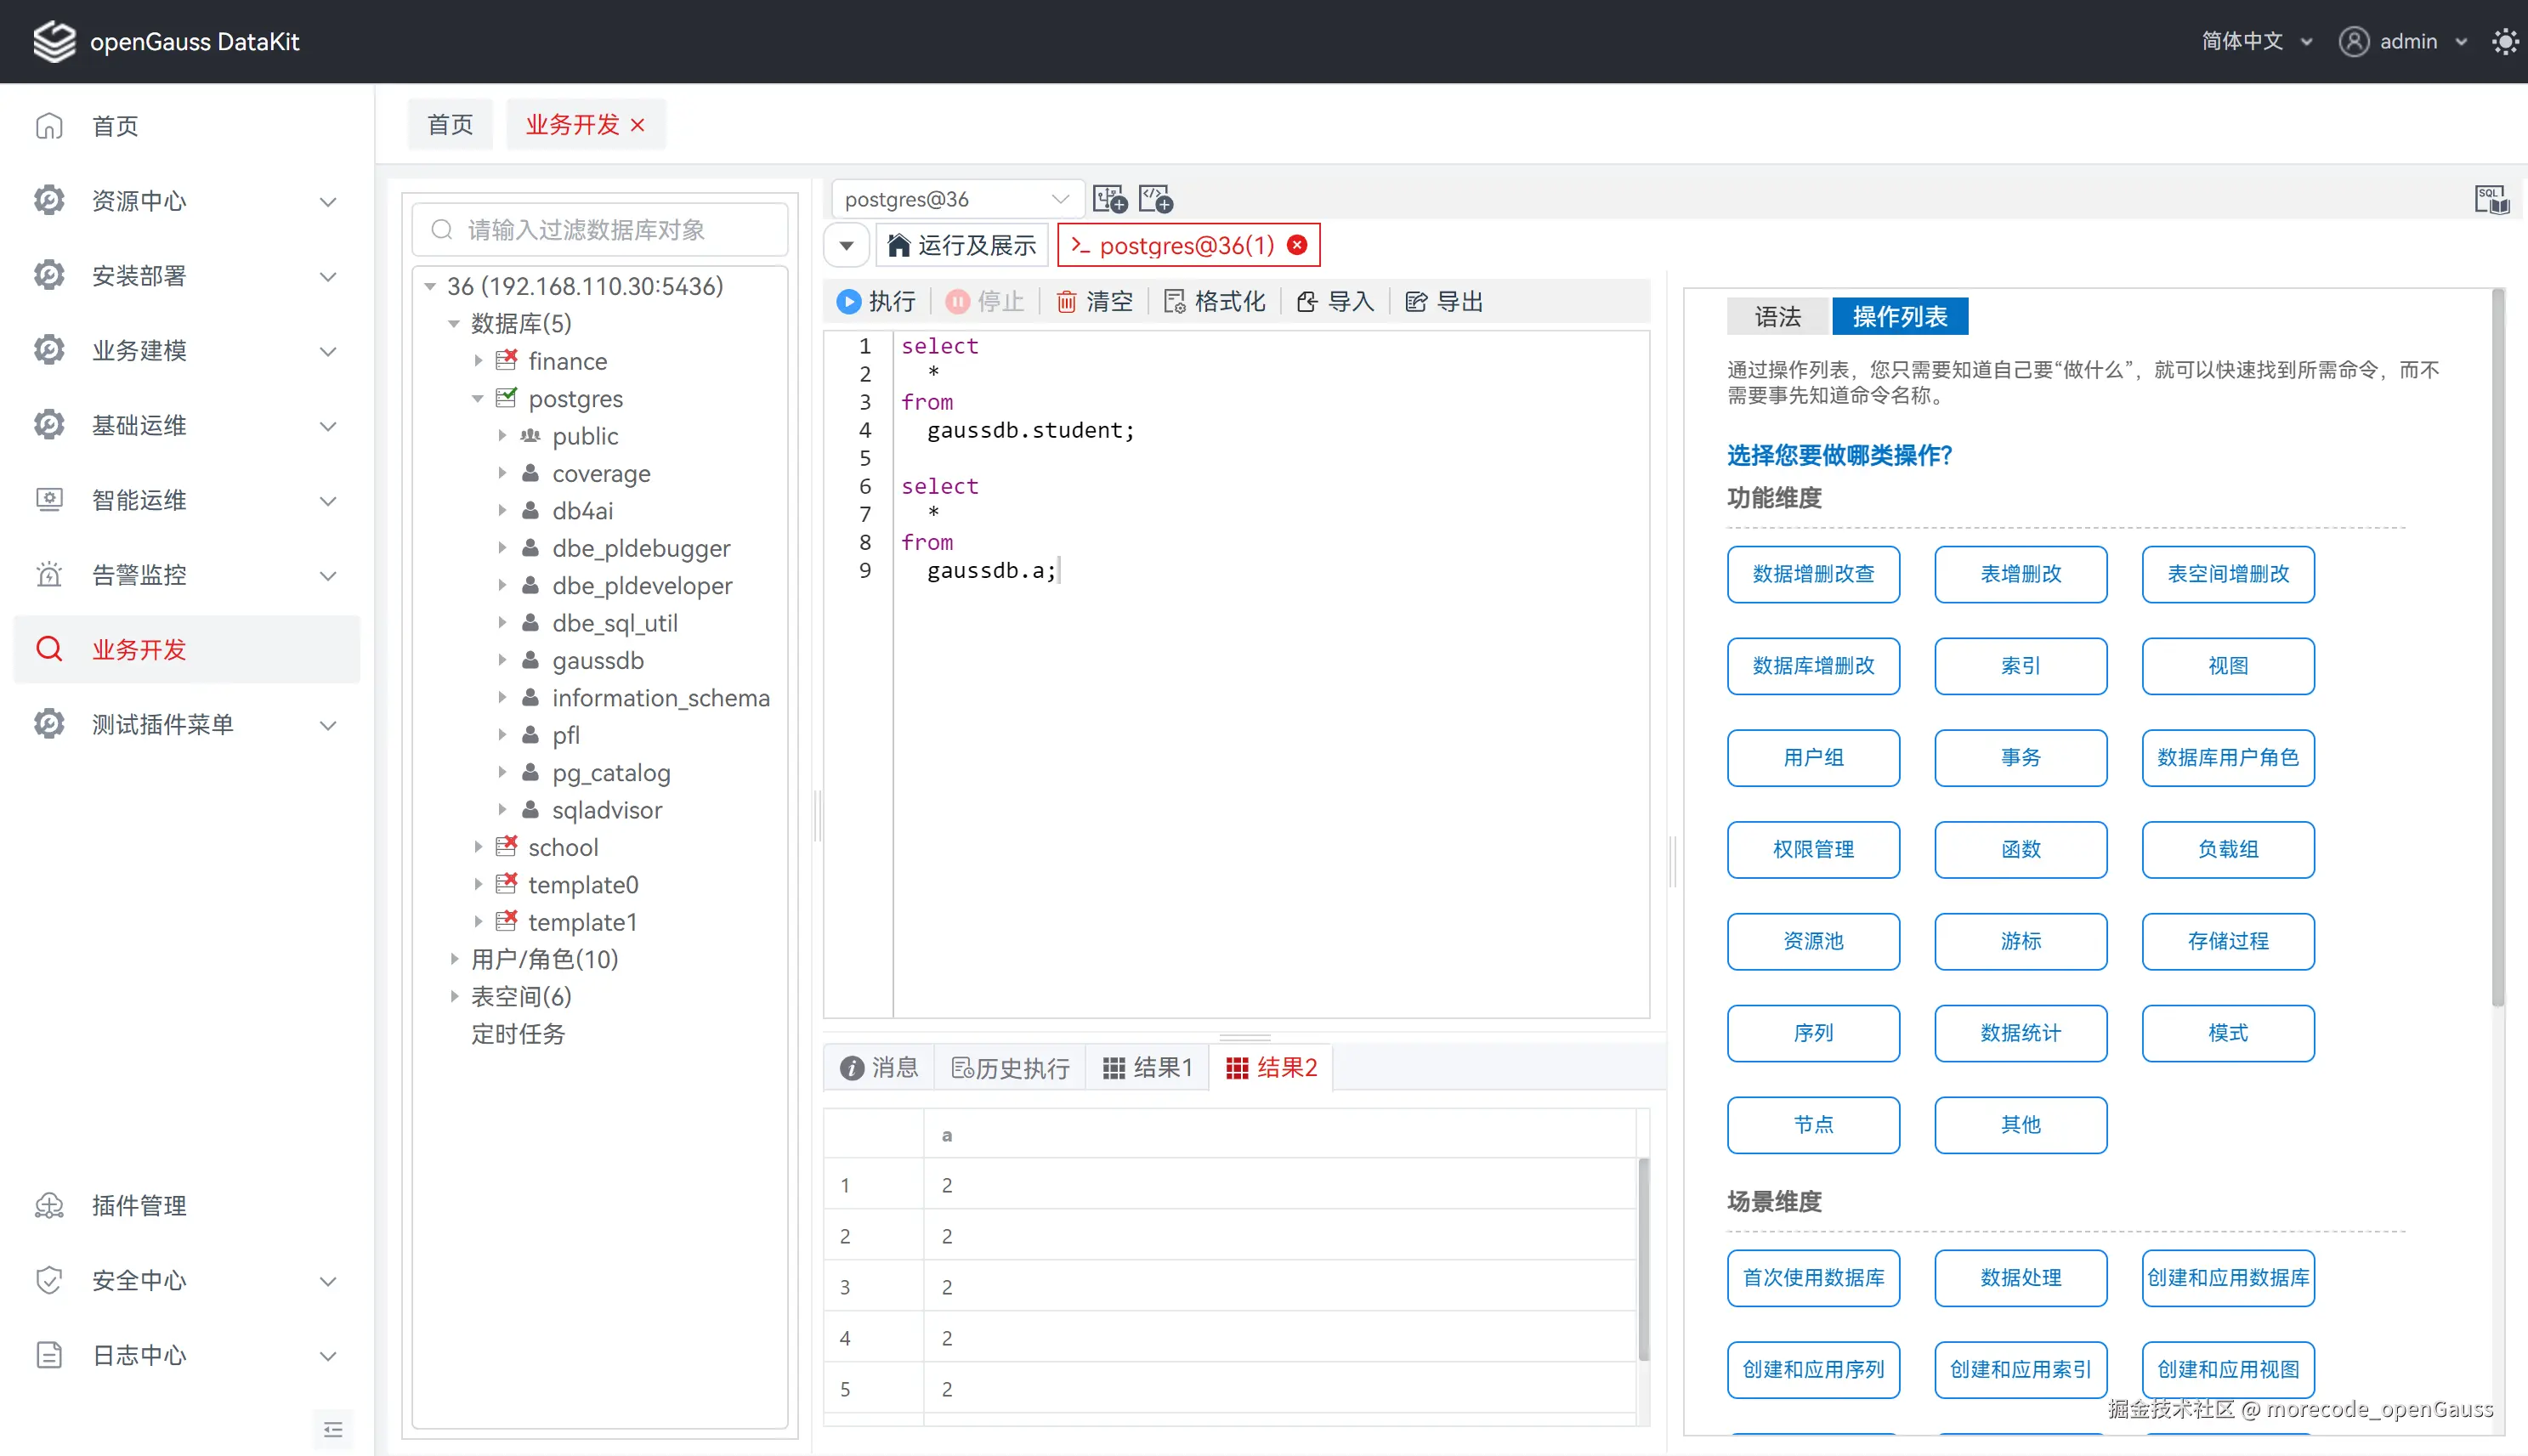Switch to the 结果1 tab
Viewport: 2528px width, 1456px height.
(x=1147, y=1067)
